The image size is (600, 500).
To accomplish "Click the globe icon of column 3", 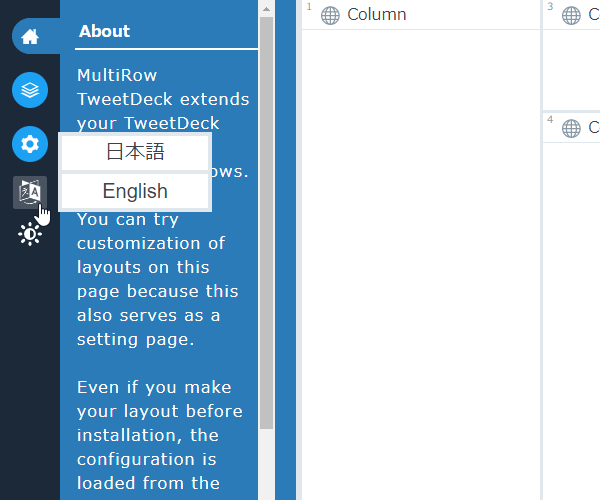I will pos(571,16).
